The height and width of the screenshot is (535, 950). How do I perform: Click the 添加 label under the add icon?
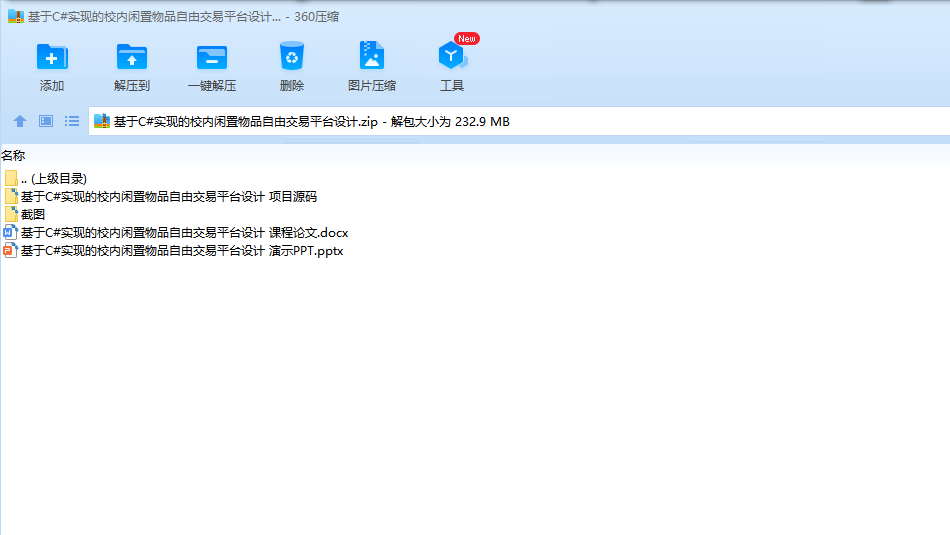coord(52,86)
